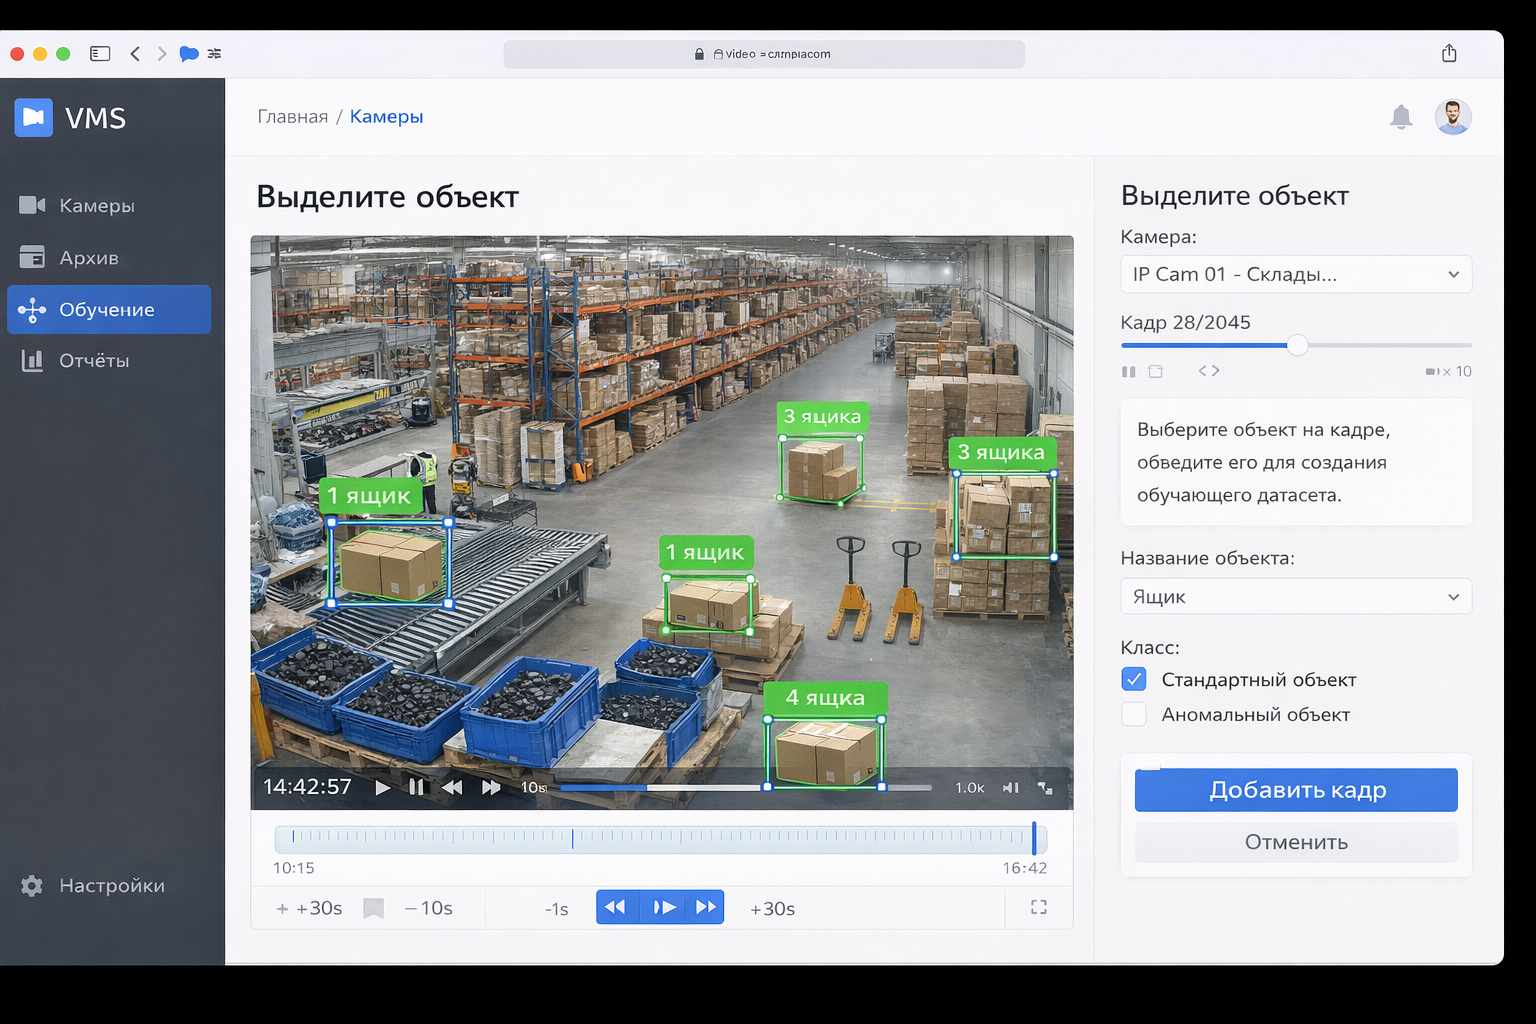Pause the video in the overlay controls
Image resolution: width=1536 pixels, height=1024 pixels.
click(416, 788)
